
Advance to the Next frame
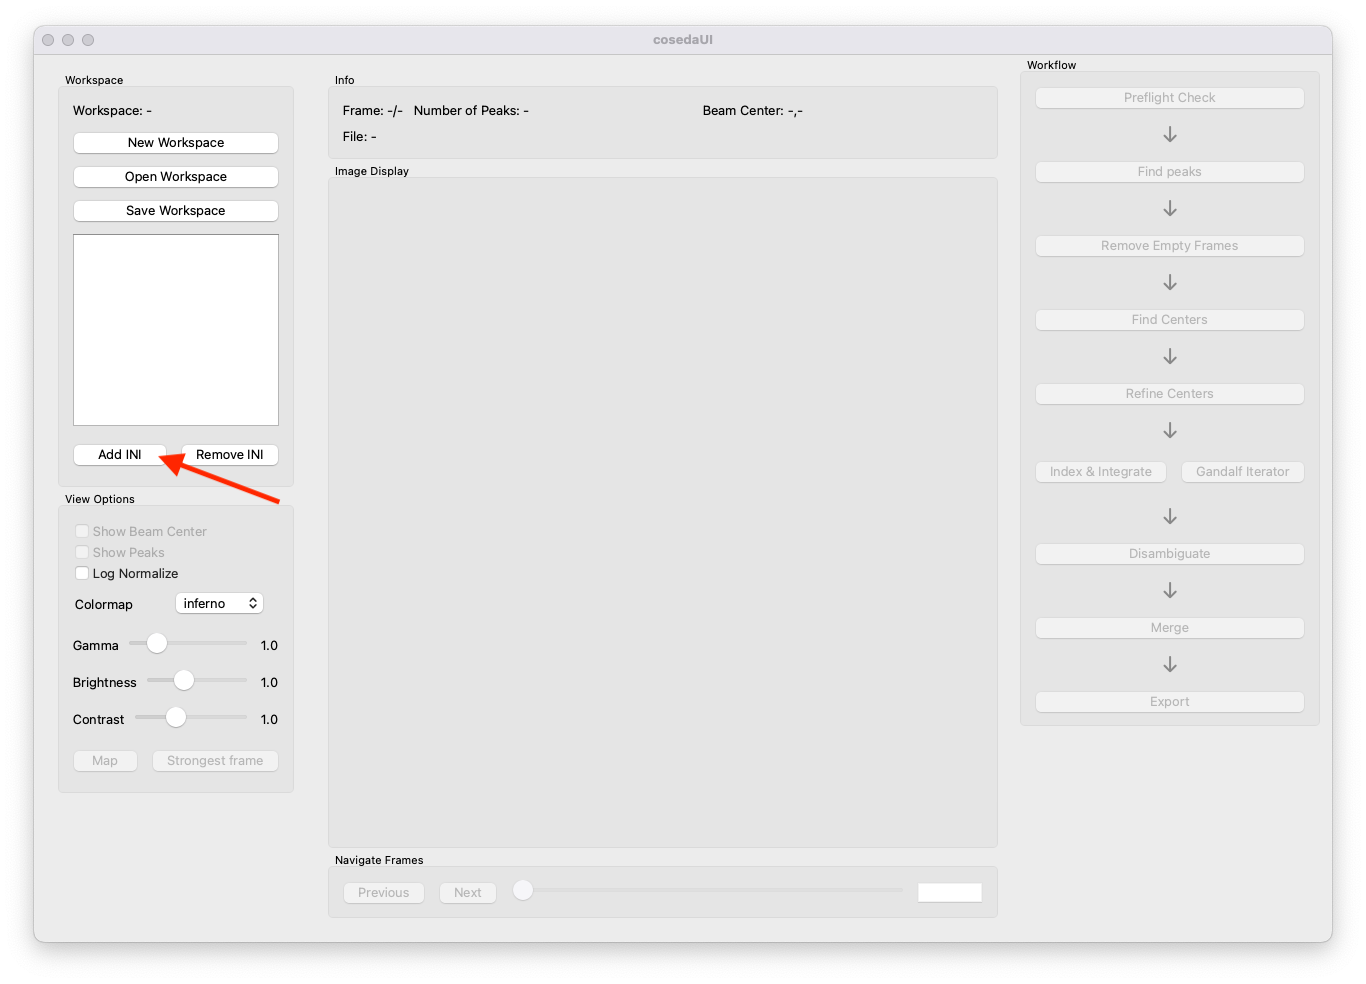[x=468, y=893]
